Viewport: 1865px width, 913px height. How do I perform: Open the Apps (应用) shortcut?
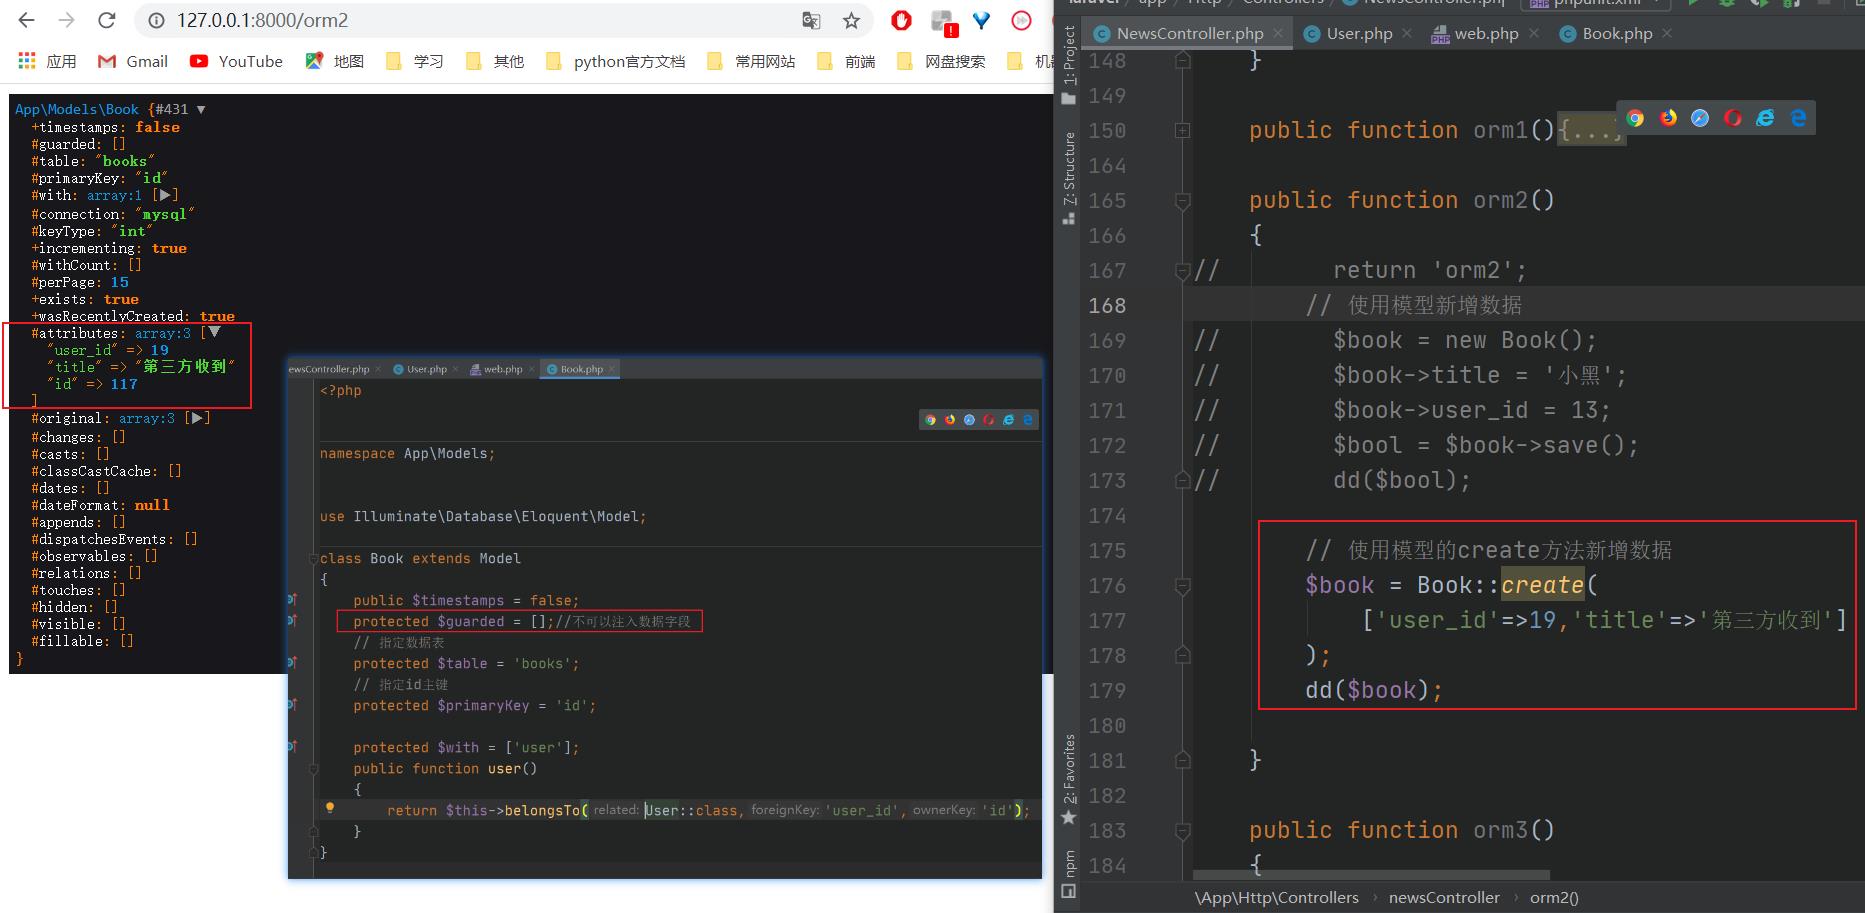(x=47, y=61)
